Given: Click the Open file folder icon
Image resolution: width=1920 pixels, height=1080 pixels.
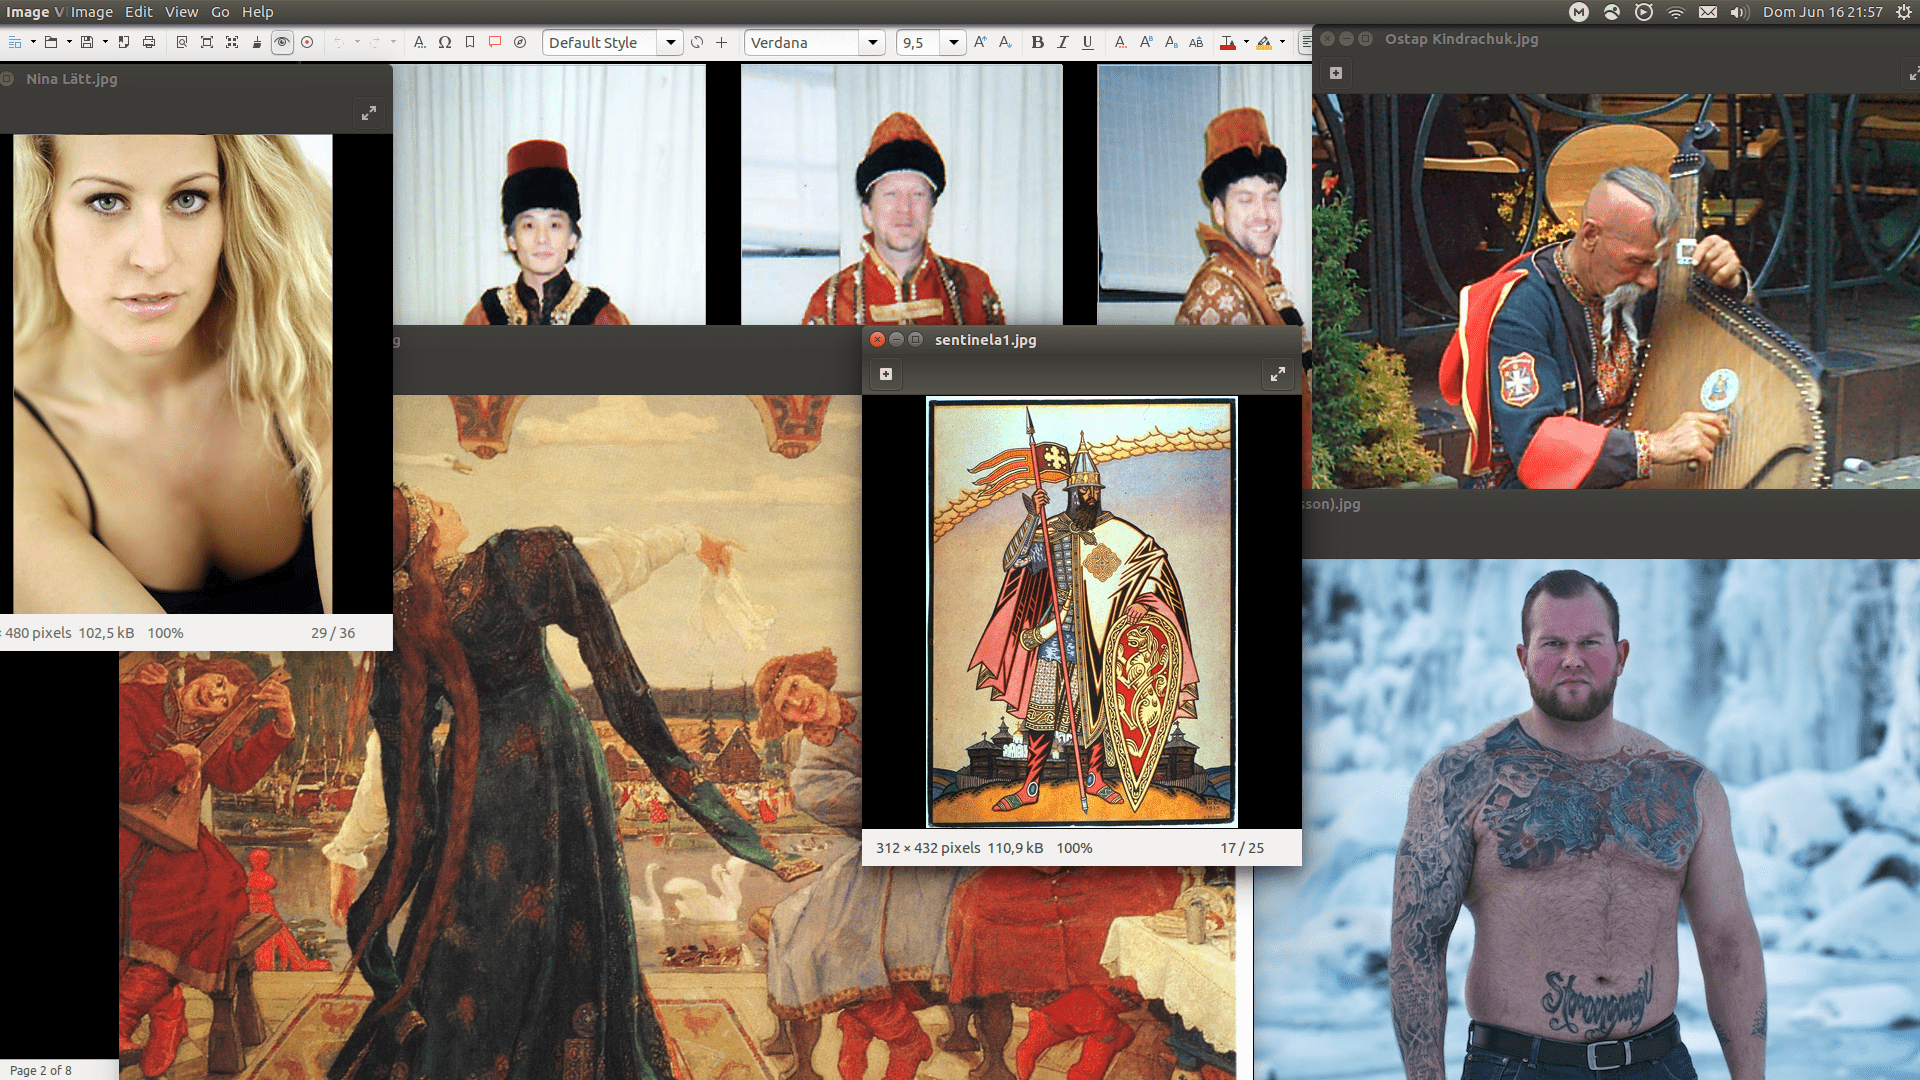Looking at the screenshot, I should click(x=51, y=43).
